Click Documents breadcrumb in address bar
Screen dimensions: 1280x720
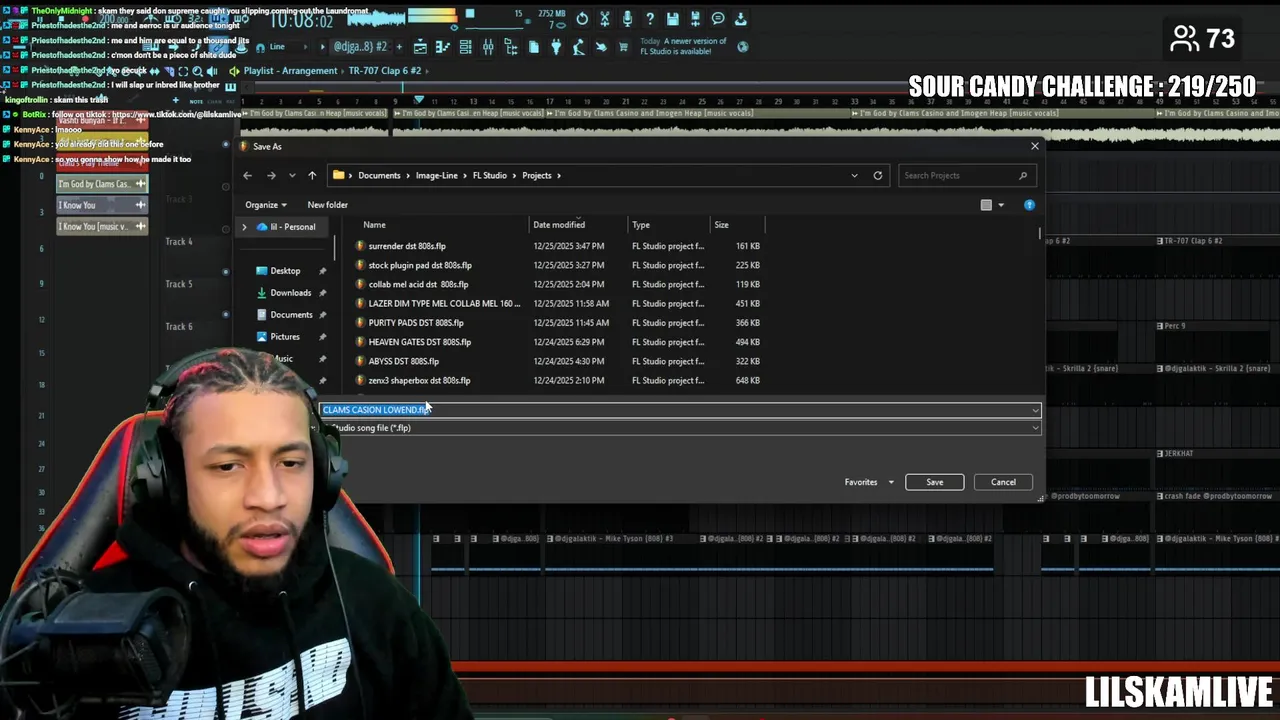[x=379, y=176]
